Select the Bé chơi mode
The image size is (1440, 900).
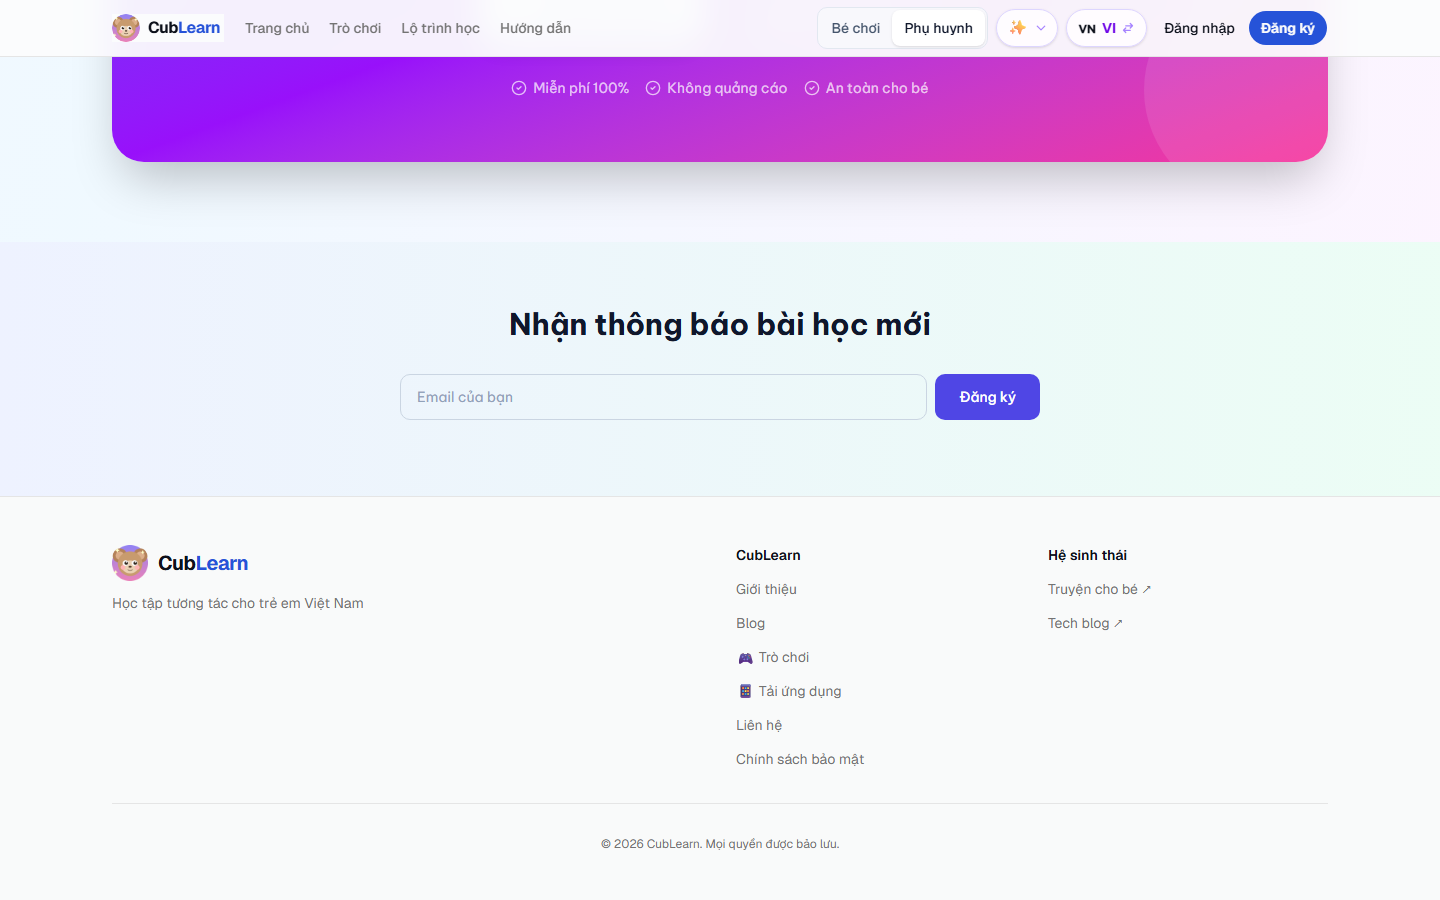click(856, 28)
